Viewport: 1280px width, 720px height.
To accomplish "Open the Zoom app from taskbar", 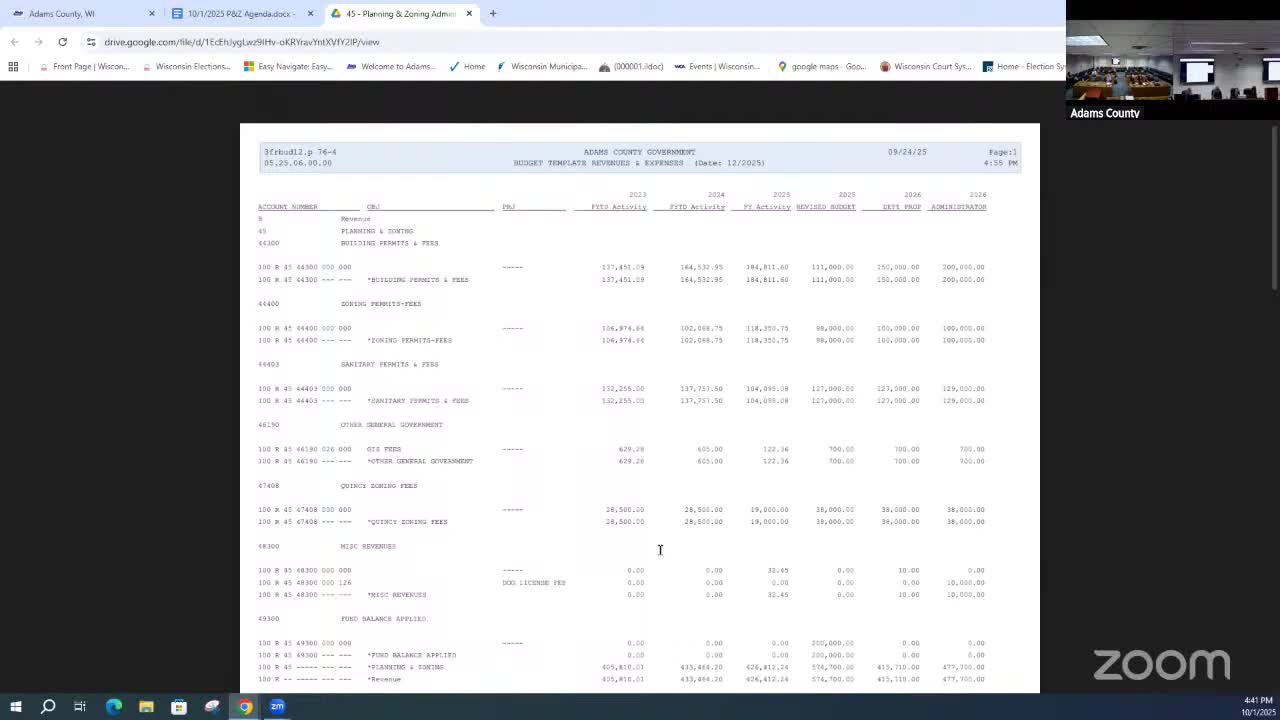I will click(x=277, y=707).
